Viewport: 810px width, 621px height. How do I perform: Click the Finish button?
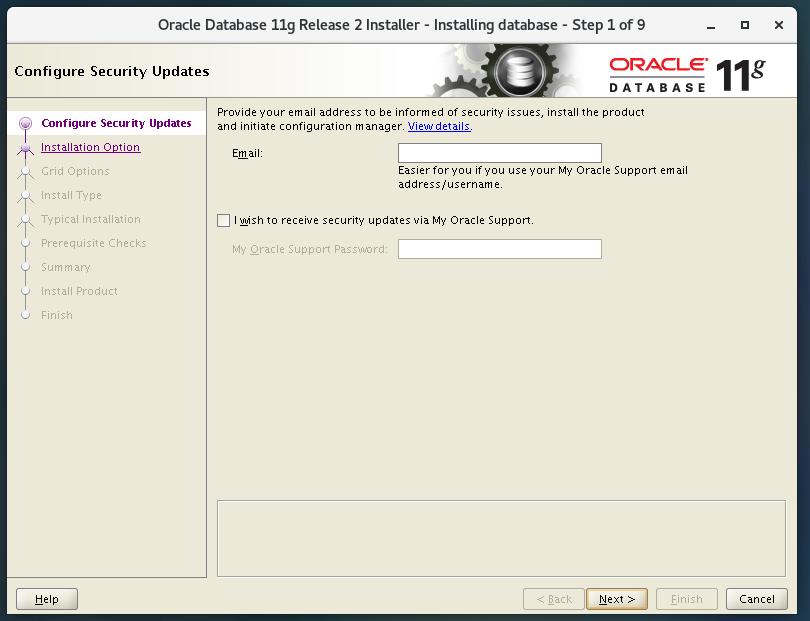pyautogui.click(x=687, y=599)
